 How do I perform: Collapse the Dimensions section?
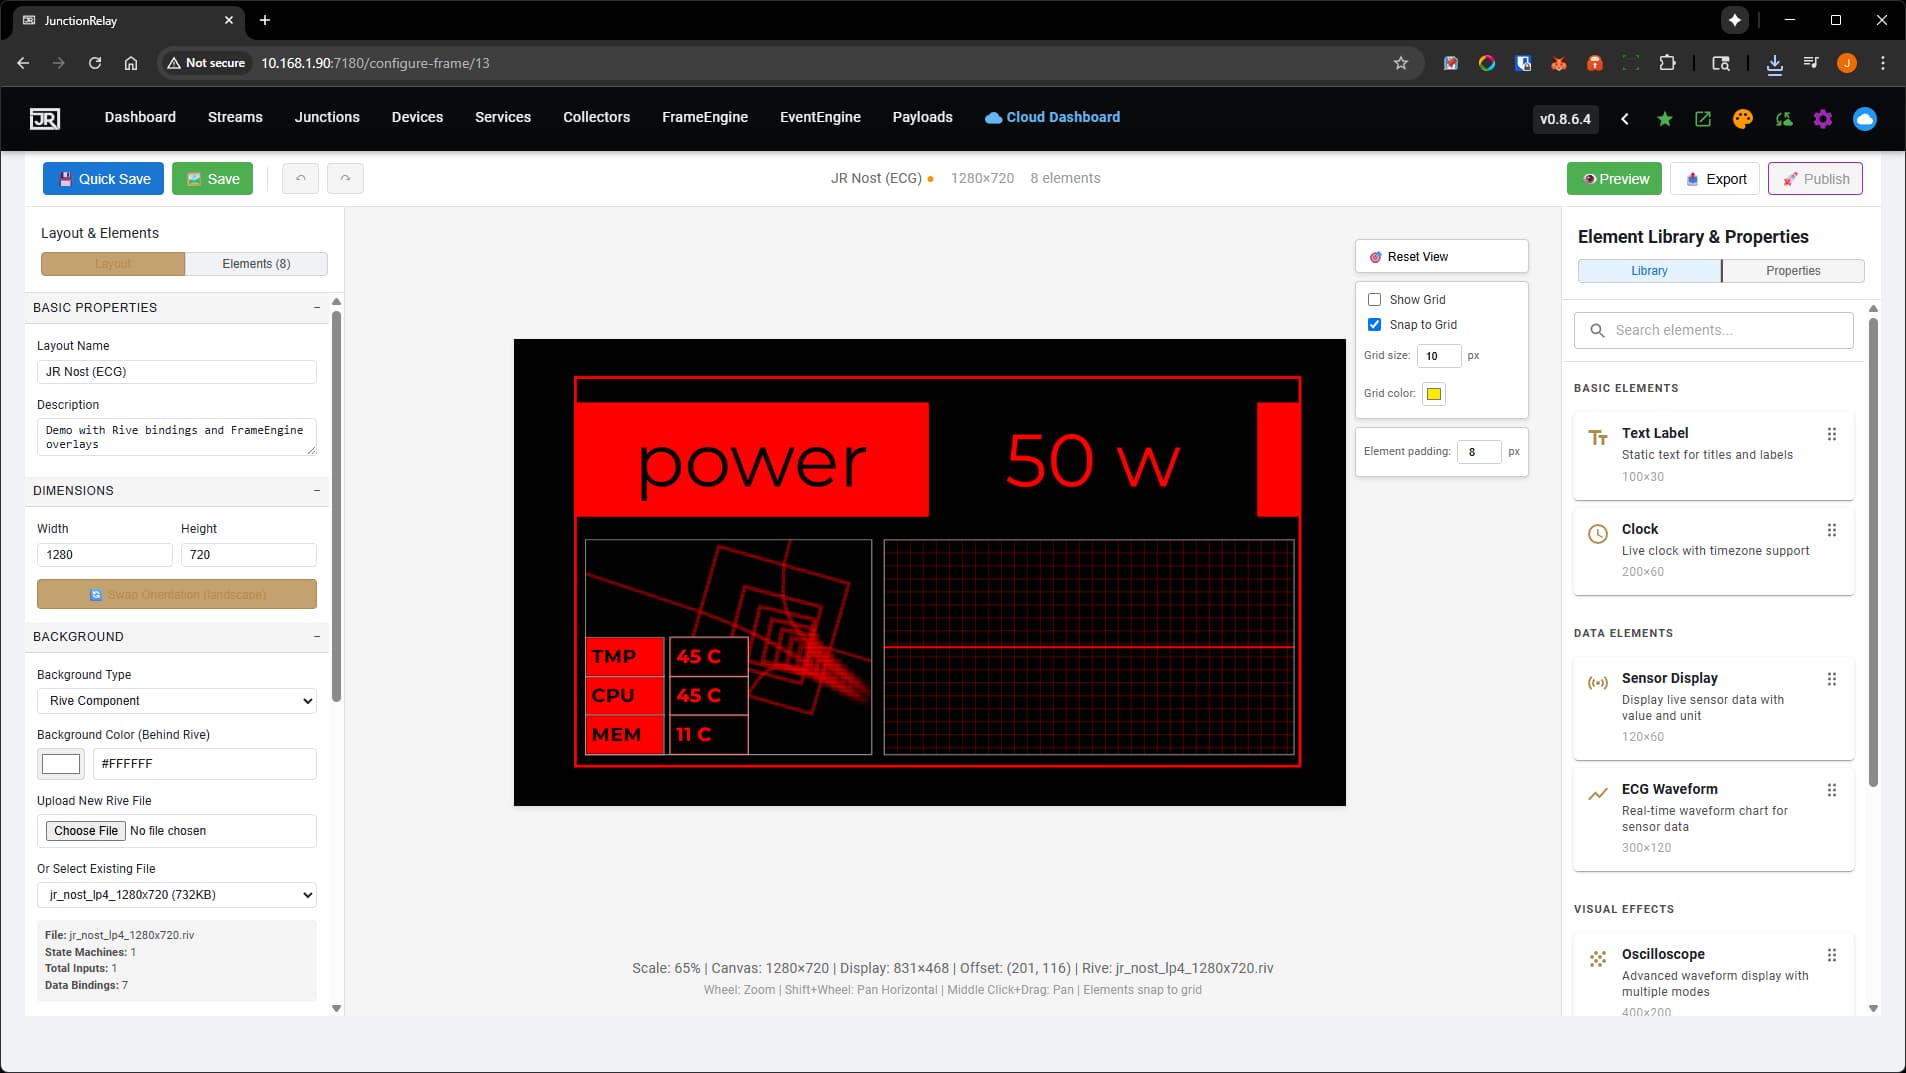pos(317,490)
